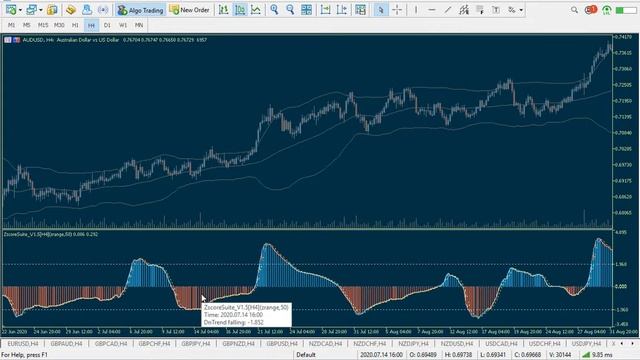Click the ZscoreSuite indicator label
The width and height of the screenshot is (640, 360).
(x=51, y=234)
